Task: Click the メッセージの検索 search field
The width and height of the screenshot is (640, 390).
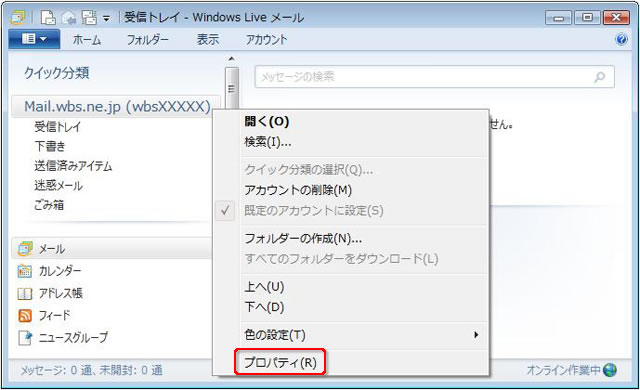Action: (x=434, y=77)
